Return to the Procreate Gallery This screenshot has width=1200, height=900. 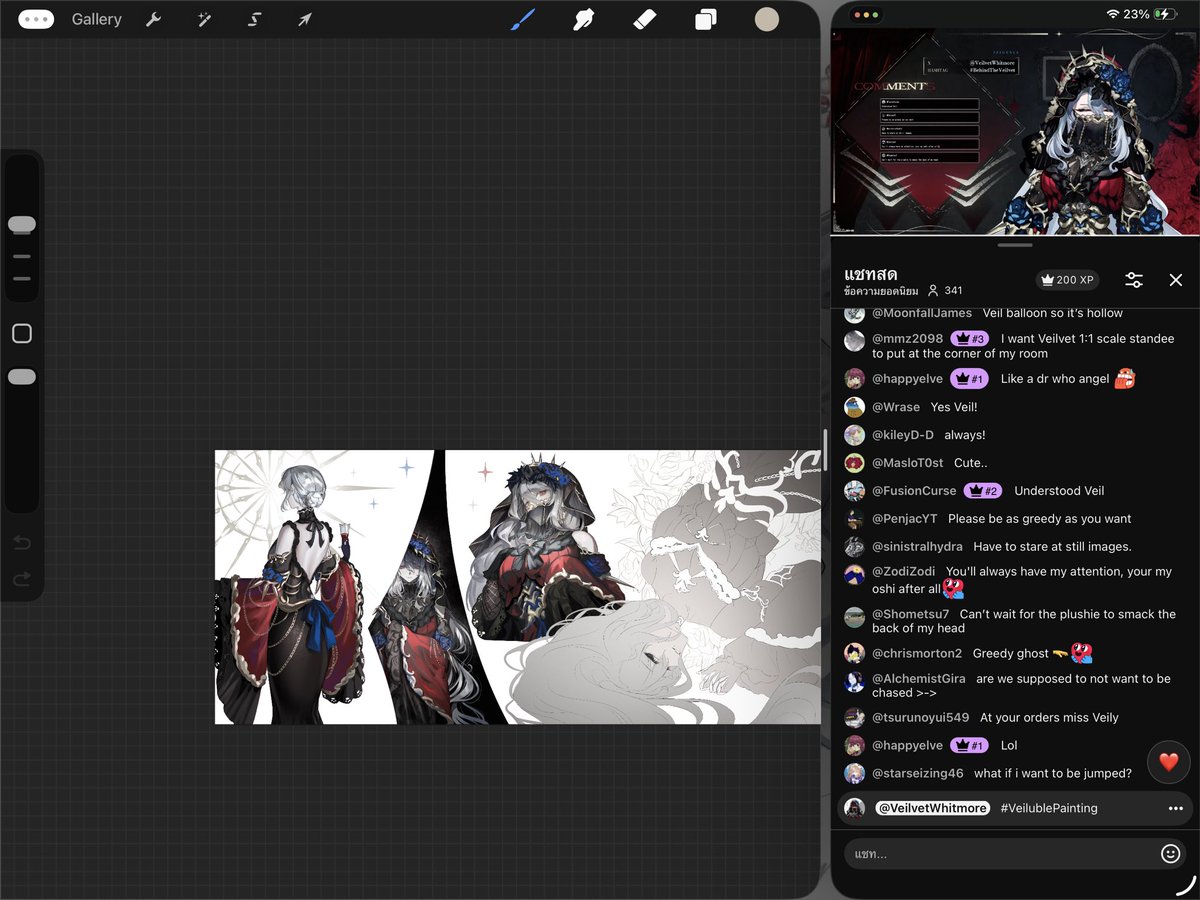(x=96, y=19)
